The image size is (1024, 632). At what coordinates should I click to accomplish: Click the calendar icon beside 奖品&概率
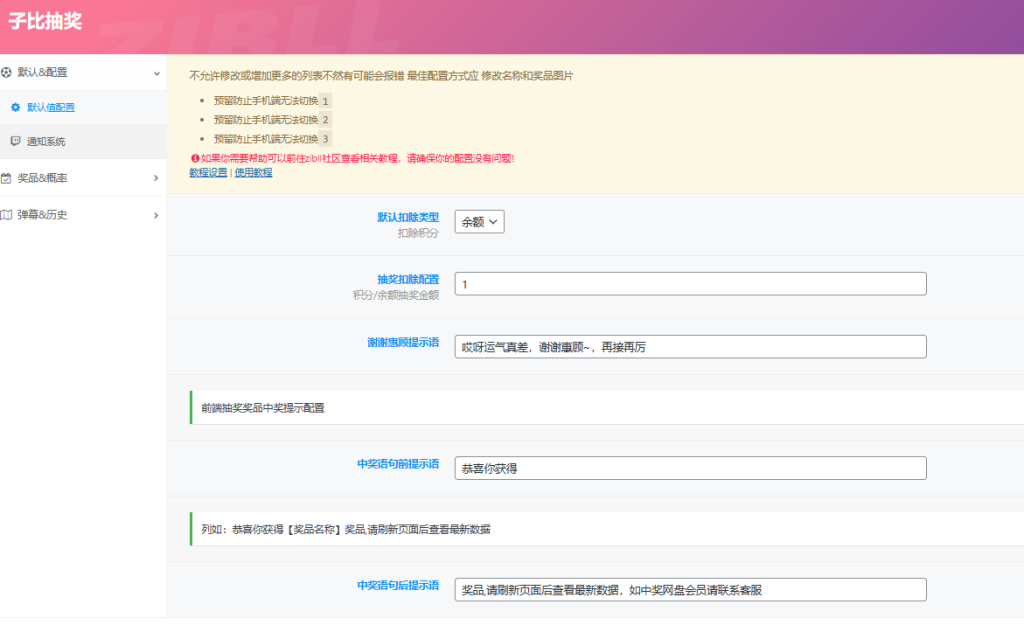tap(8, 178)
